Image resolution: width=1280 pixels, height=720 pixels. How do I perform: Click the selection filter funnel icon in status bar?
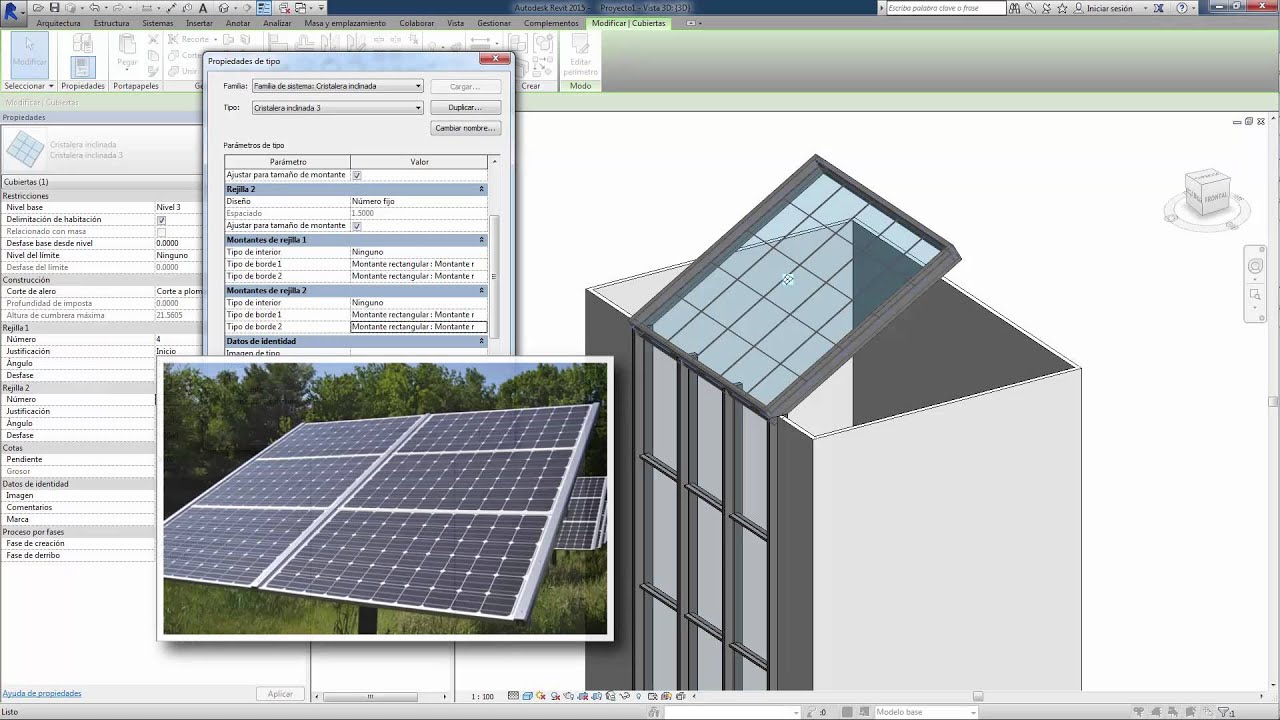1223,712
